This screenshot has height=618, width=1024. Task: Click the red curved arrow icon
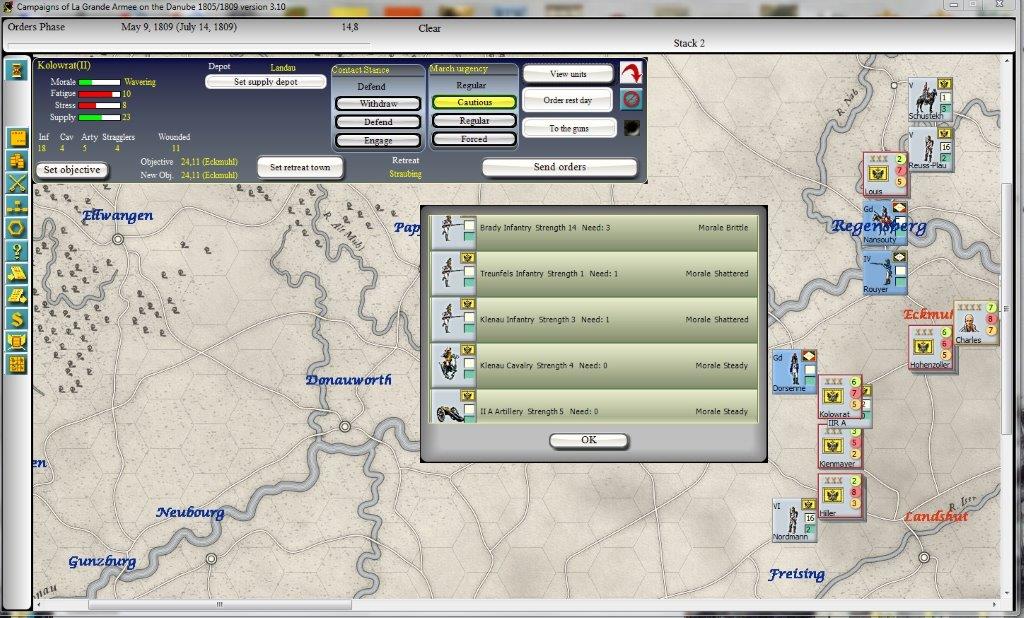pos(632,73)
